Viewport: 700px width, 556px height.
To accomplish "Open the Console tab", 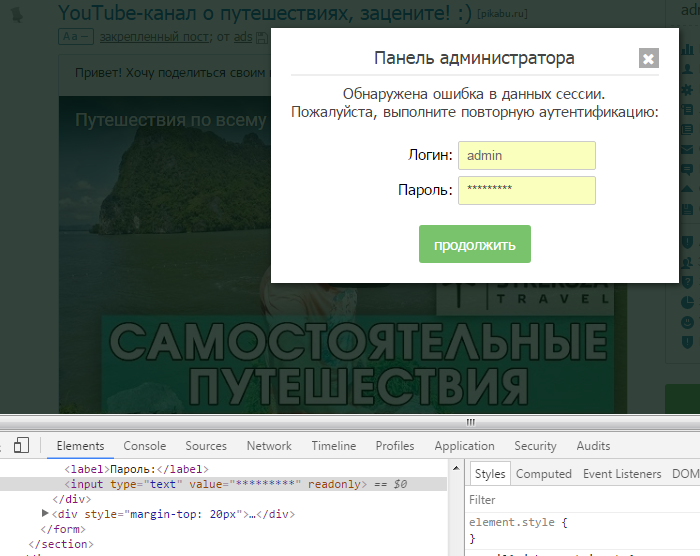I will coord(144,446).
